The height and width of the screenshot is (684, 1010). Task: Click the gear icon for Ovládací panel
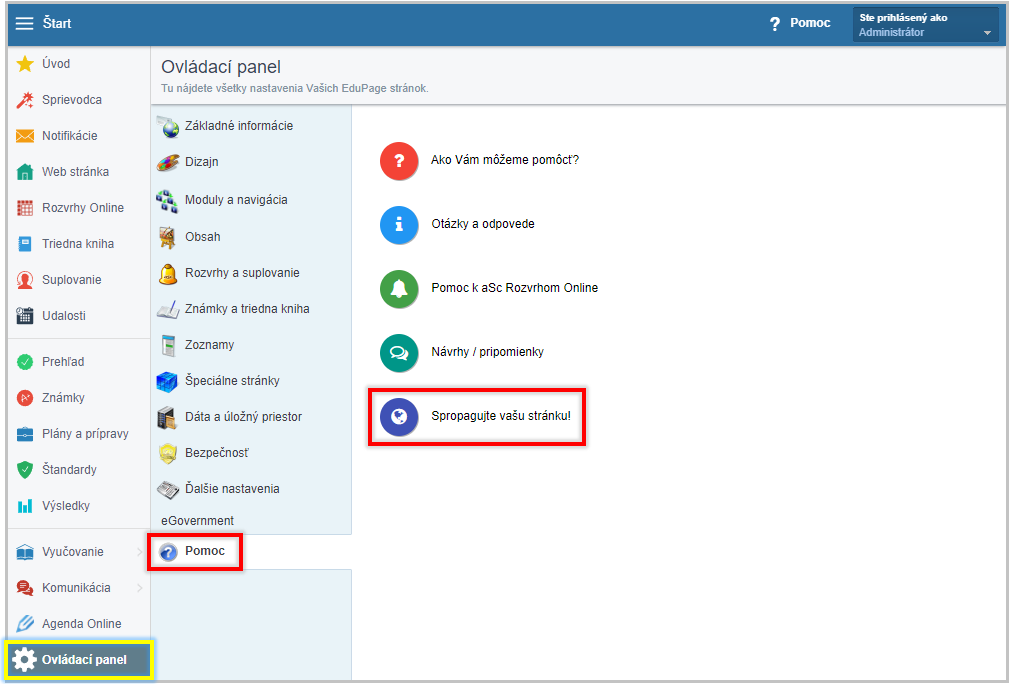coord(25,660)
